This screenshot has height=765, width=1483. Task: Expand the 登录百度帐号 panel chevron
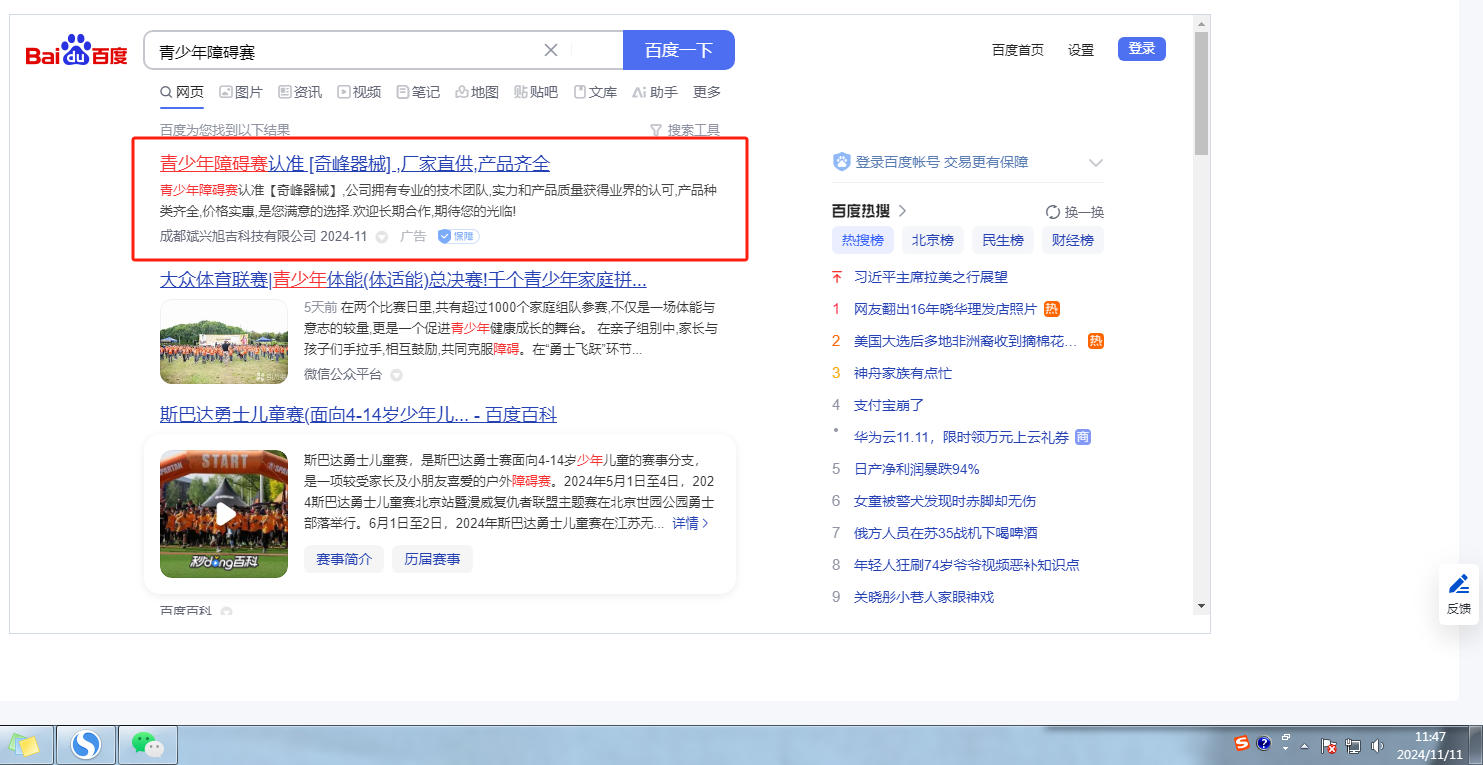pos(1095,163)
